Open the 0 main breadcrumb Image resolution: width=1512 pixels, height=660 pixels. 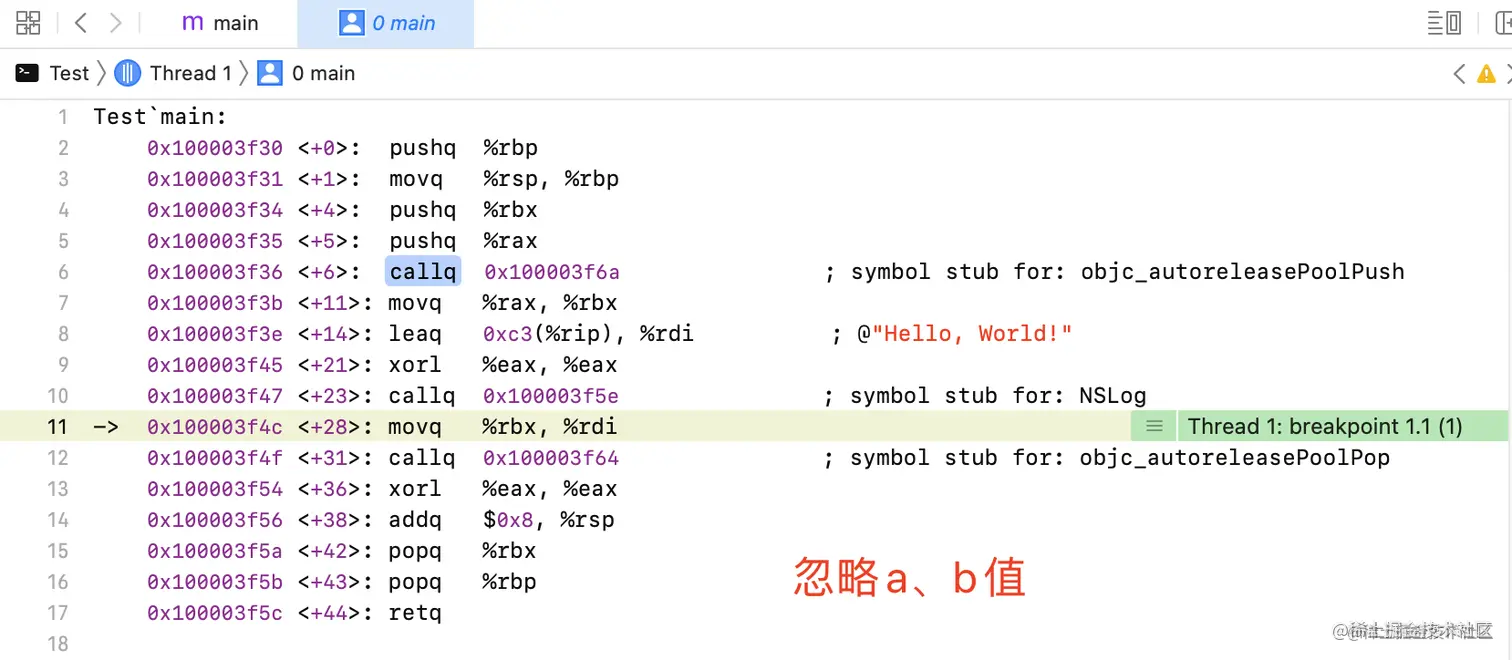pyautogui.click(x=323, y=73)
